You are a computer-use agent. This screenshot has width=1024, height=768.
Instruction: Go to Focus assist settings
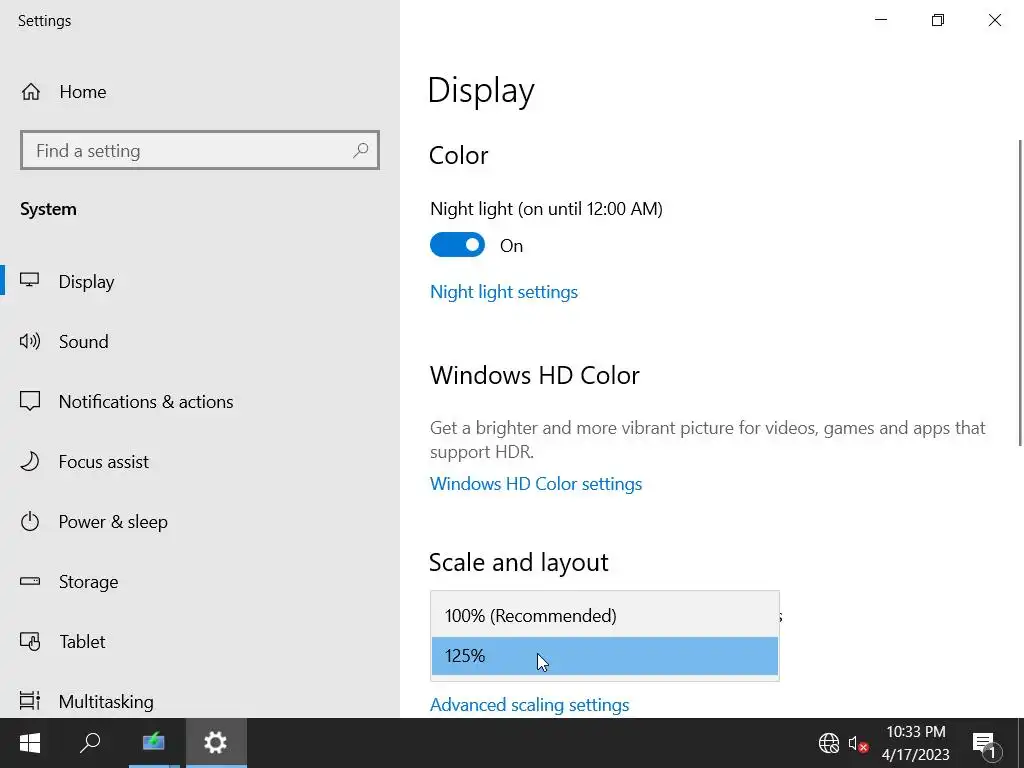[200, 462]
